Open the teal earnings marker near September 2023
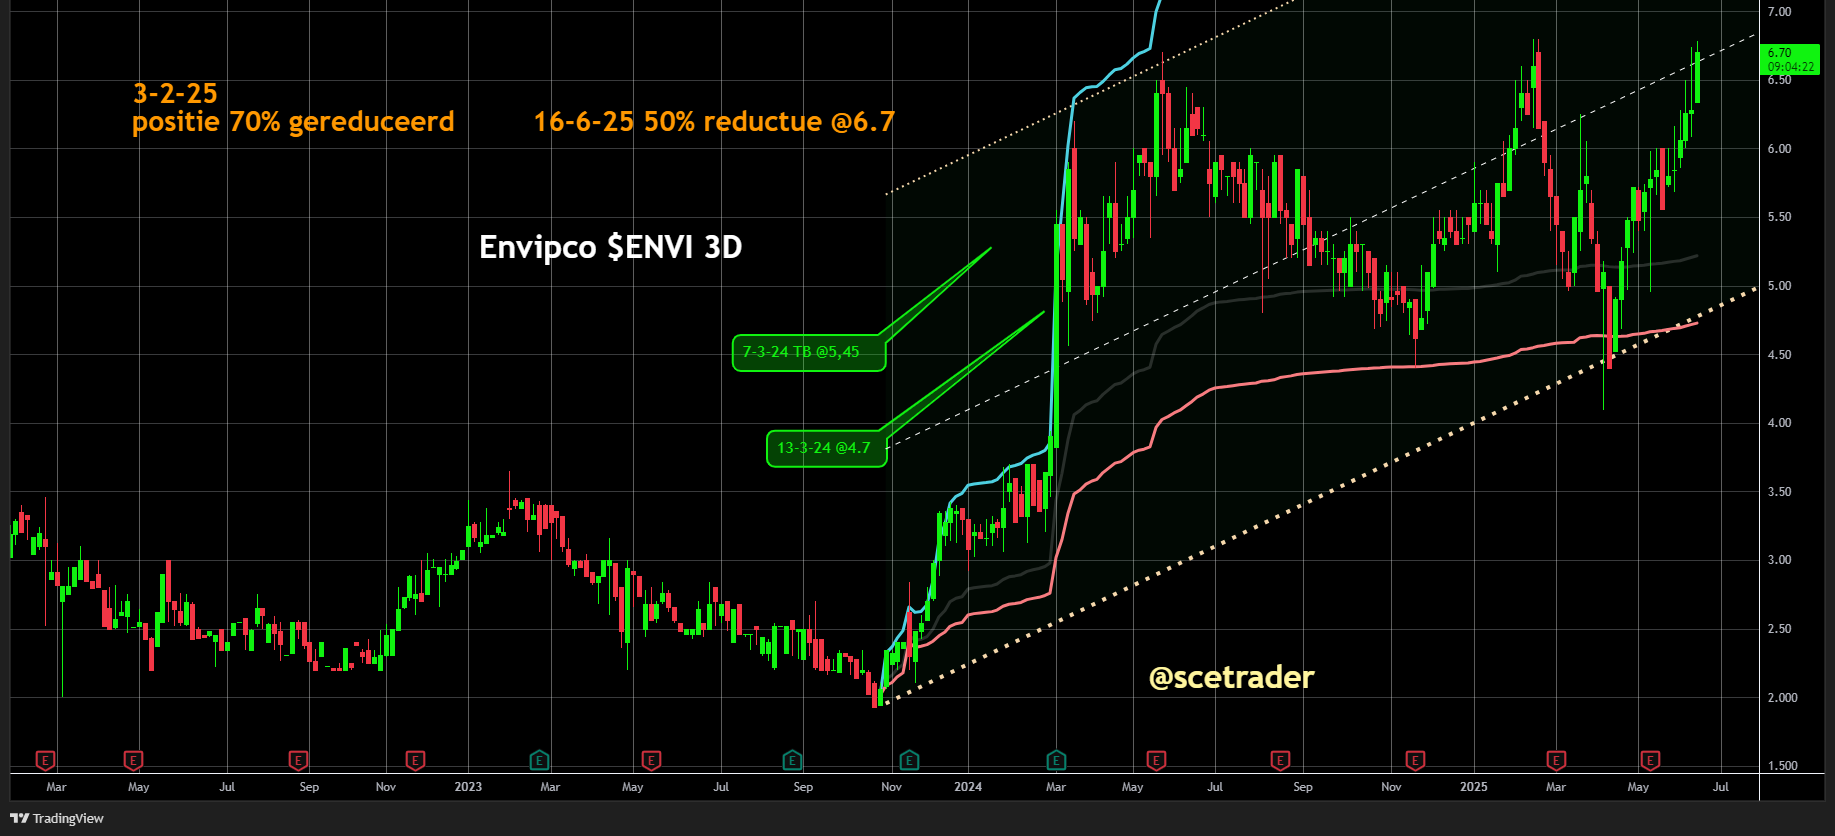Image resolution: width=1835 pixels, height=836 pixels. [x=792, y=761]
